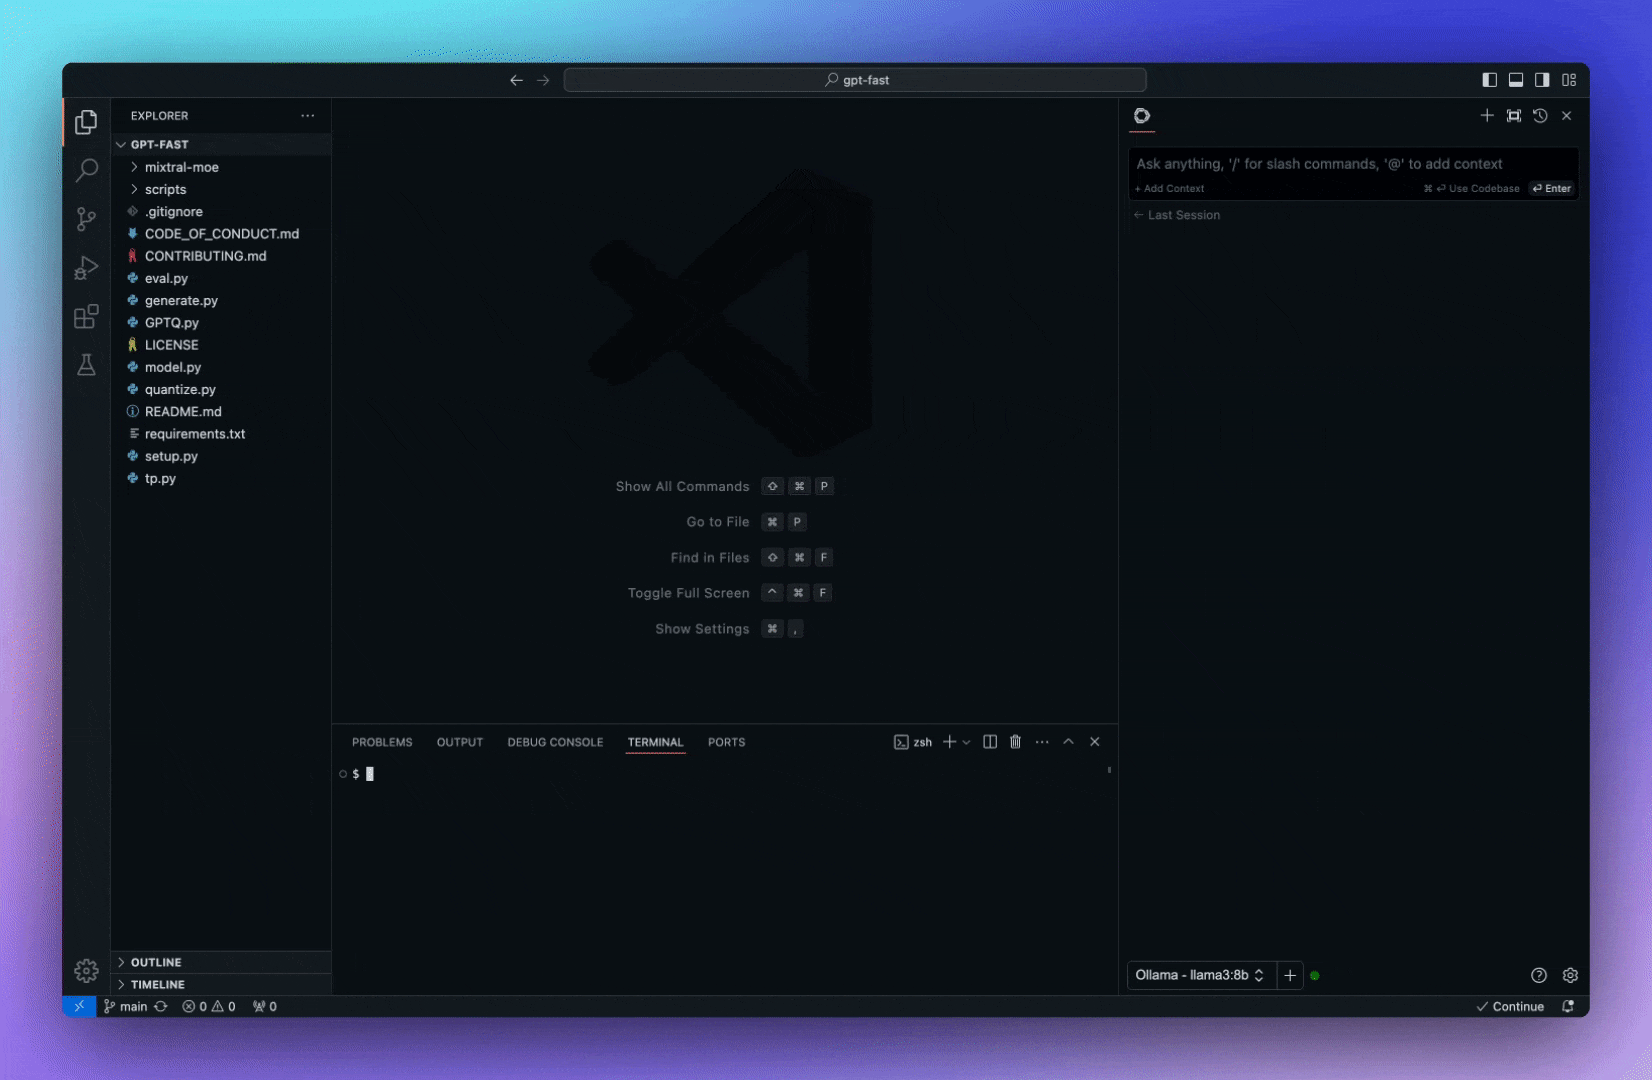This screenshot has height=1080, width=1652.
Task: Open Run and Debug view
Action: pyautogui.click(x=87, y=268)
